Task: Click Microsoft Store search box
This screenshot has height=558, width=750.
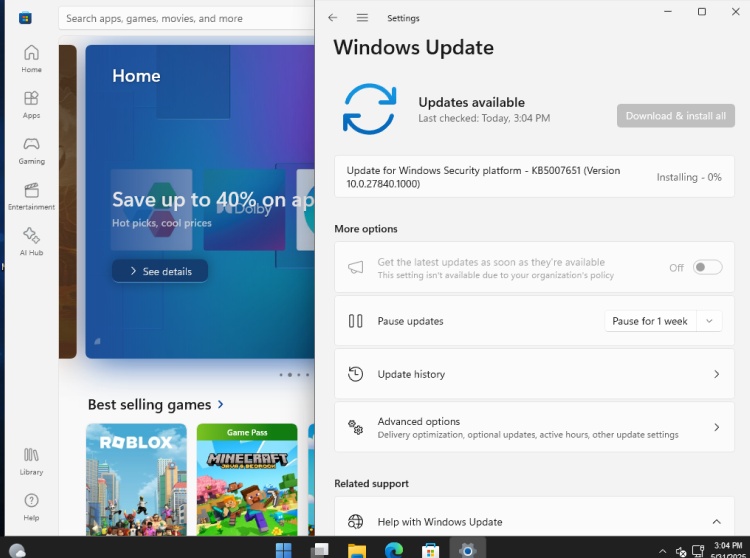Action: click(187, 18)
